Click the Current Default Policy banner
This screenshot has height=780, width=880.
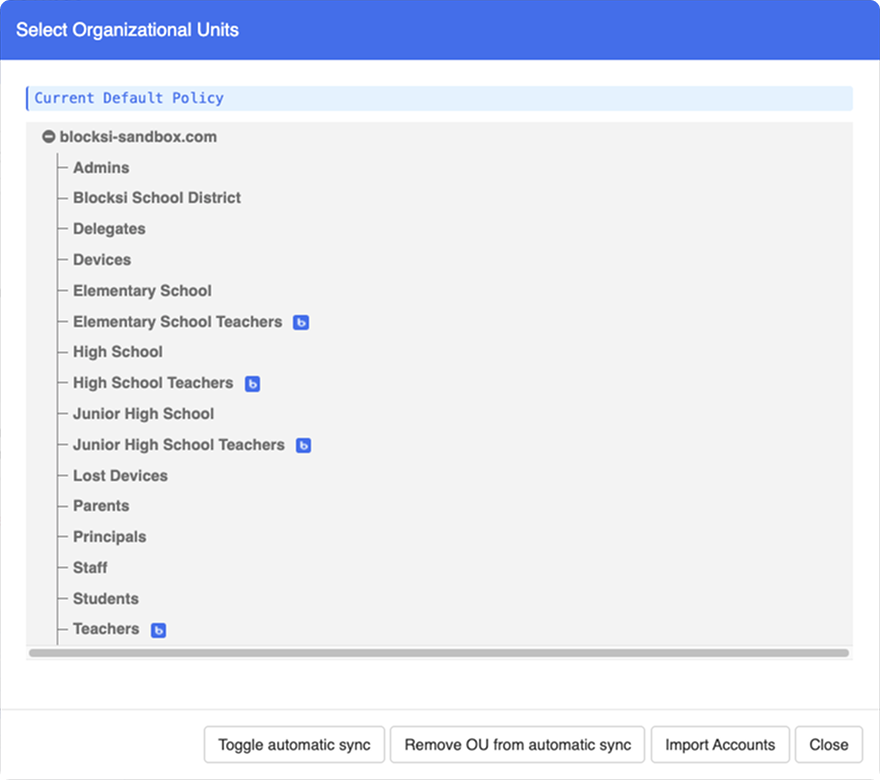point(439,98)
